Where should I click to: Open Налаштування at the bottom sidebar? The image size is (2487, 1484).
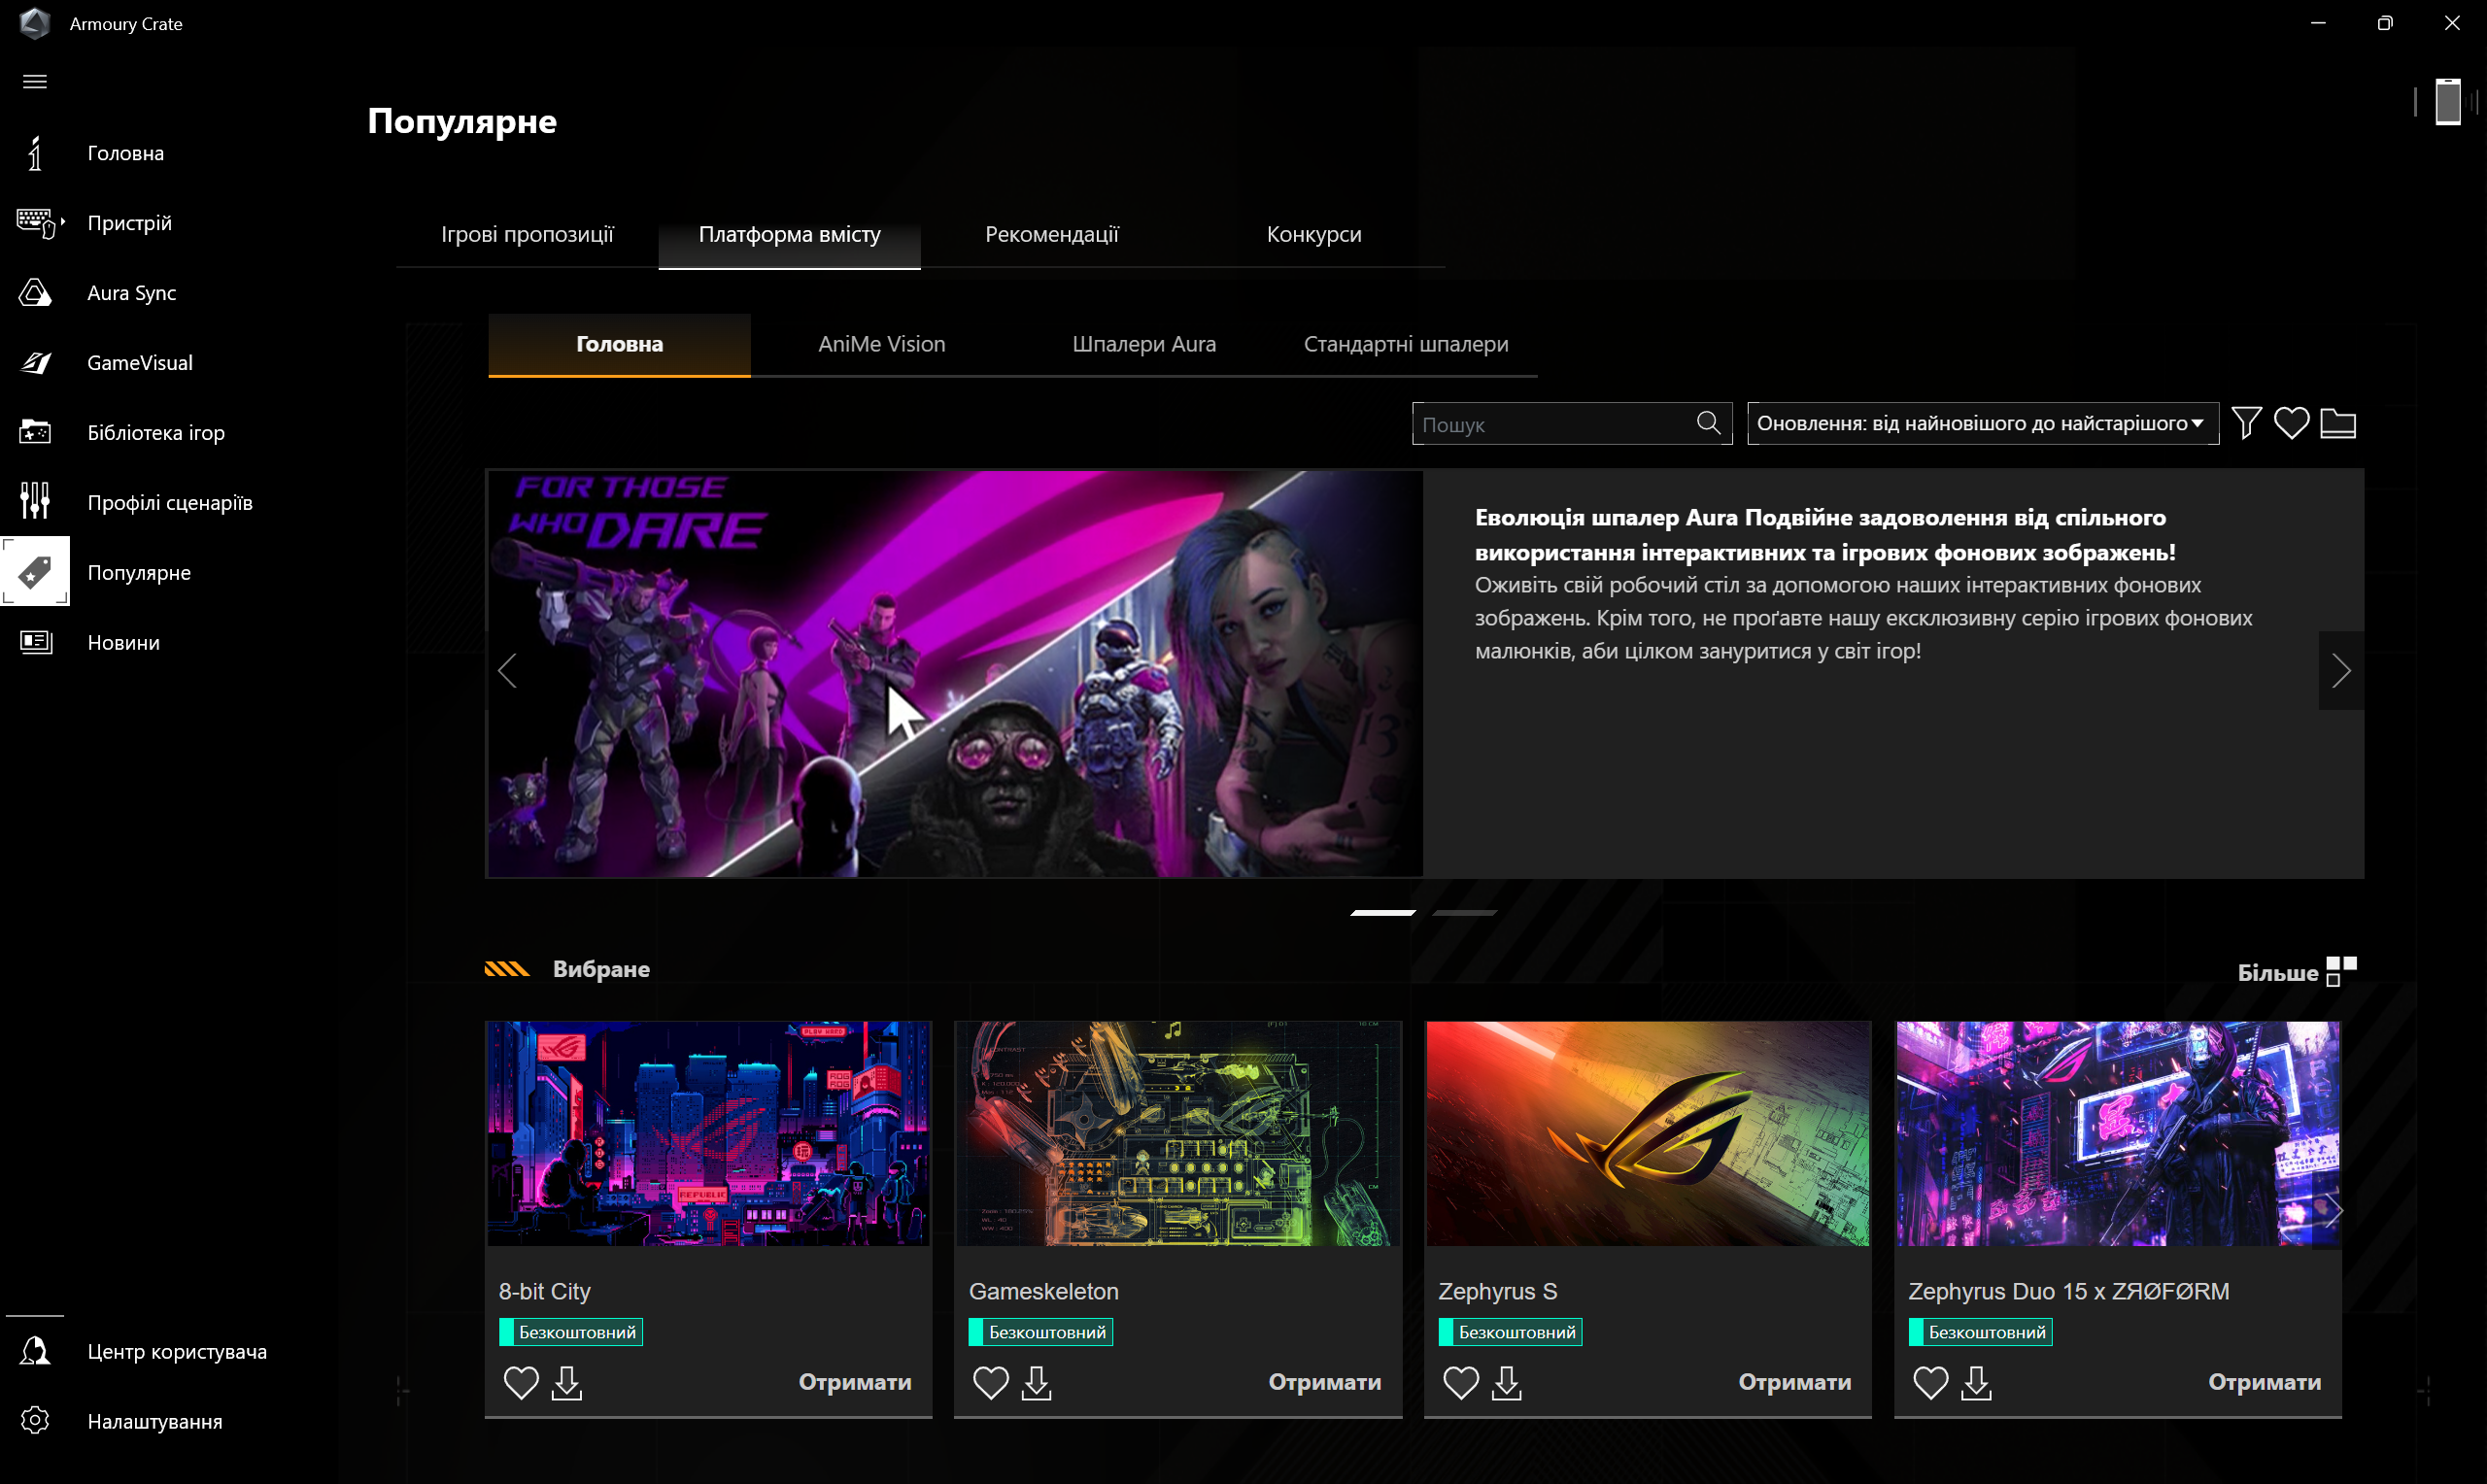154,1420
